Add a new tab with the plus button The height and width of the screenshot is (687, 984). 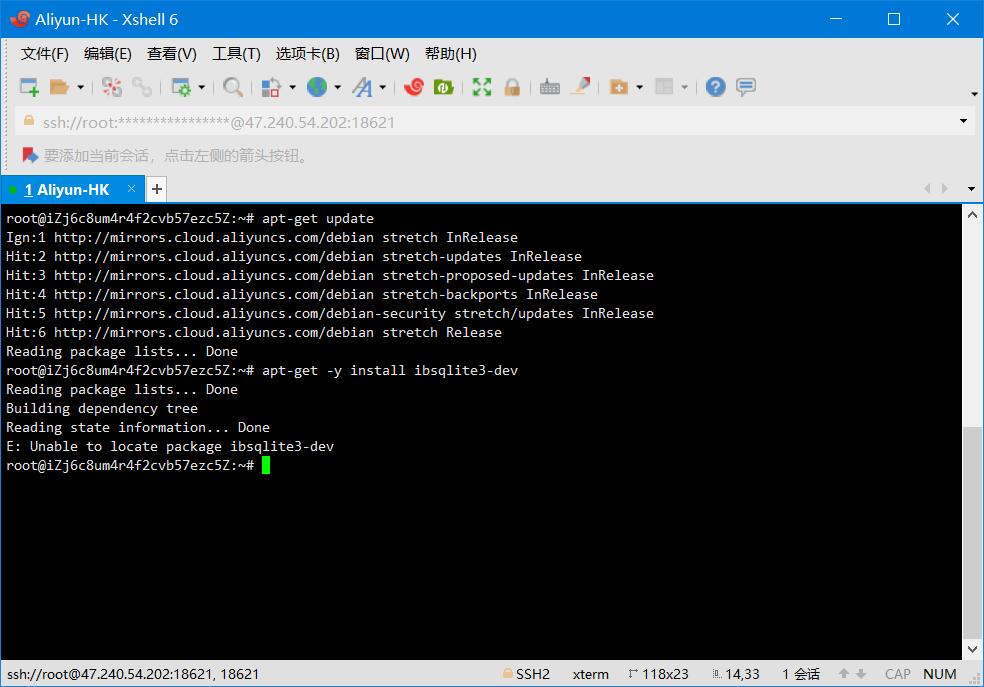pos(157,189)
